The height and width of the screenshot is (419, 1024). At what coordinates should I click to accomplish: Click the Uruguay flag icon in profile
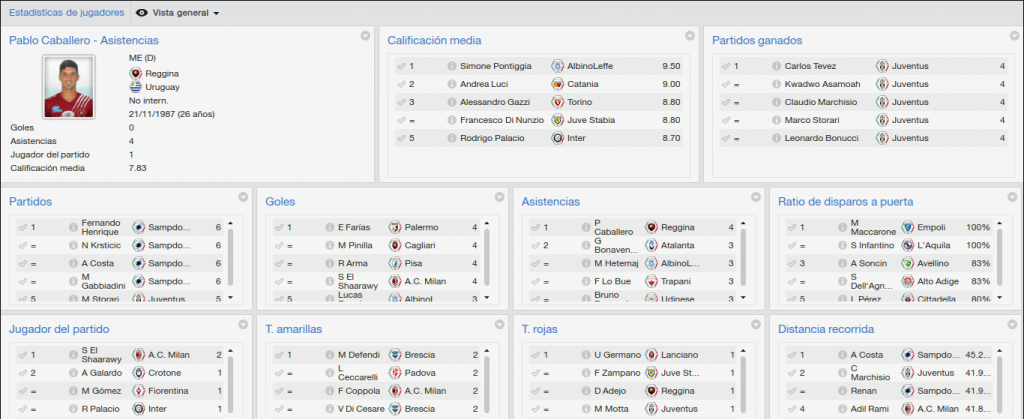136,87
